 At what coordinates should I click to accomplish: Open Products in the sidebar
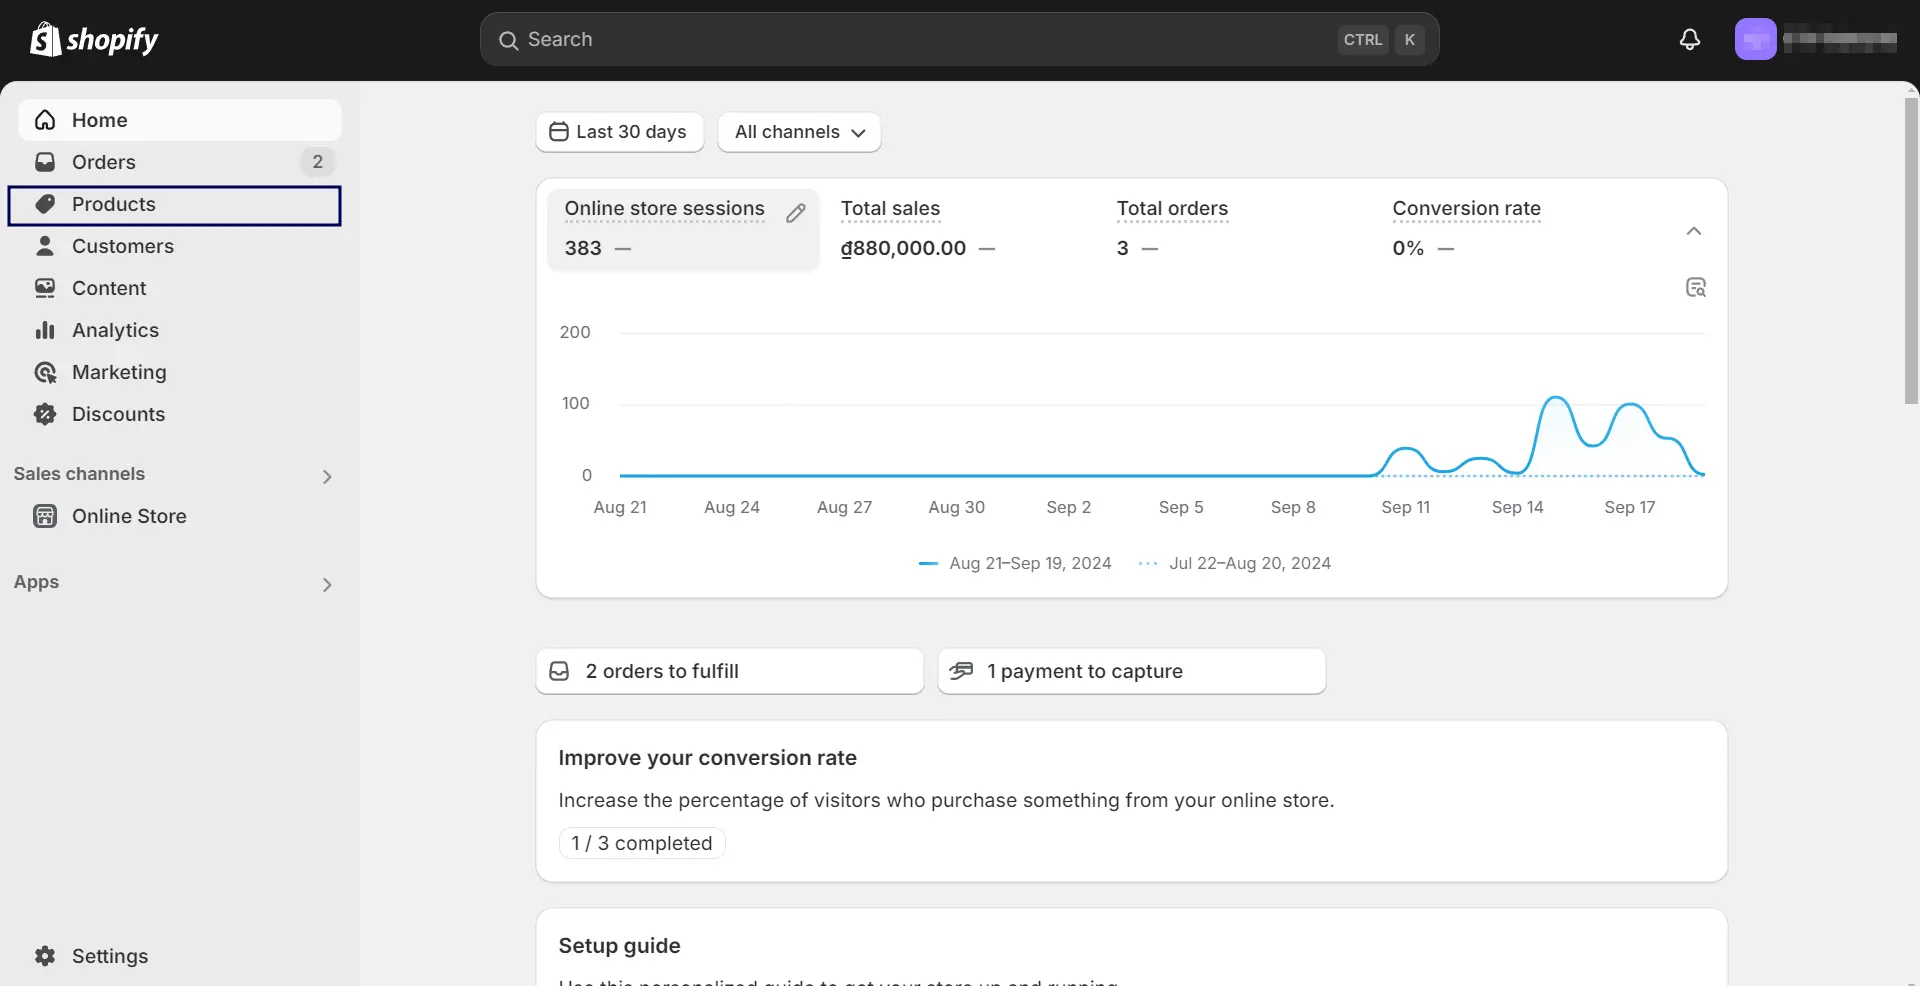pyautogui.click(x=175, y=205)
